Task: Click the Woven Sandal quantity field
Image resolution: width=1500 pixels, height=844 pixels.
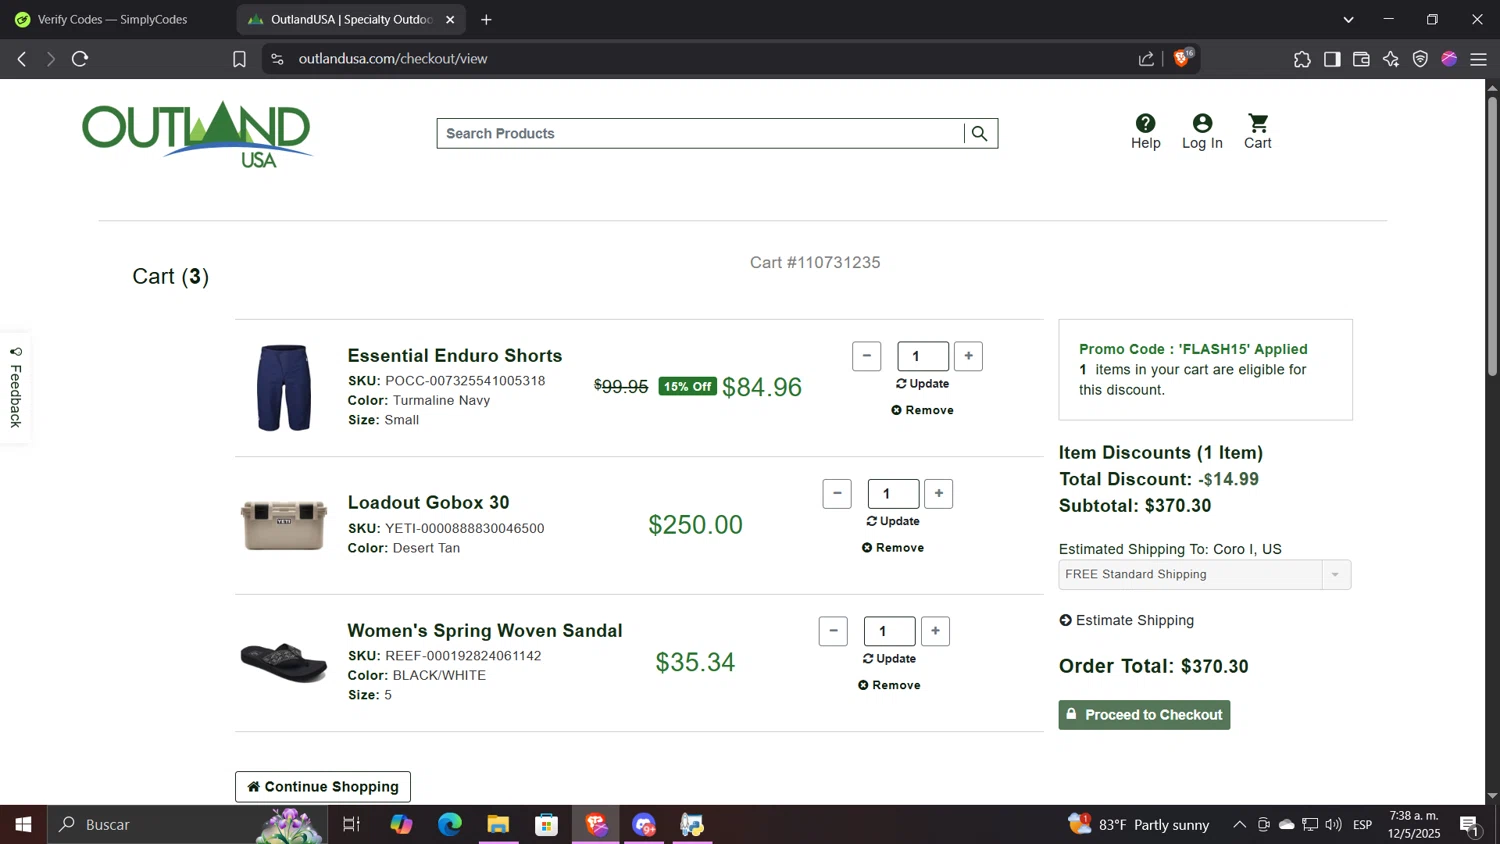Action: pos(889,631)
